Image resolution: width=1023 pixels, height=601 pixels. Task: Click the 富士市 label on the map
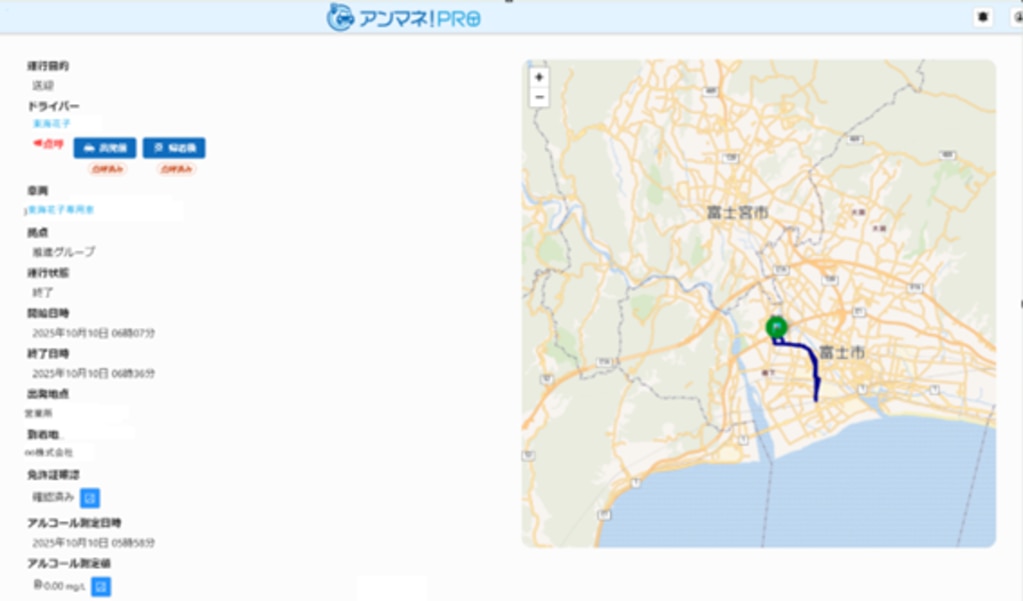point(841,353)
